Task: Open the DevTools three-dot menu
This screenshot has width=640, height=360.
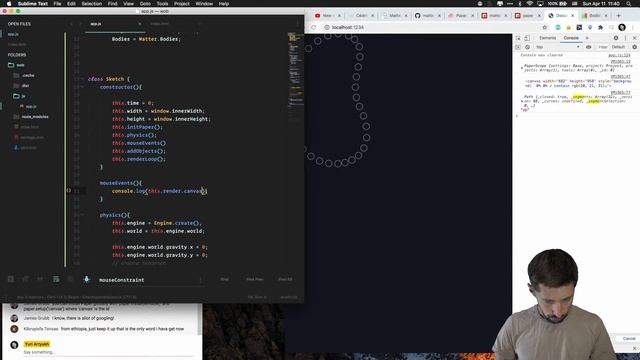Action: pos(625,38)
